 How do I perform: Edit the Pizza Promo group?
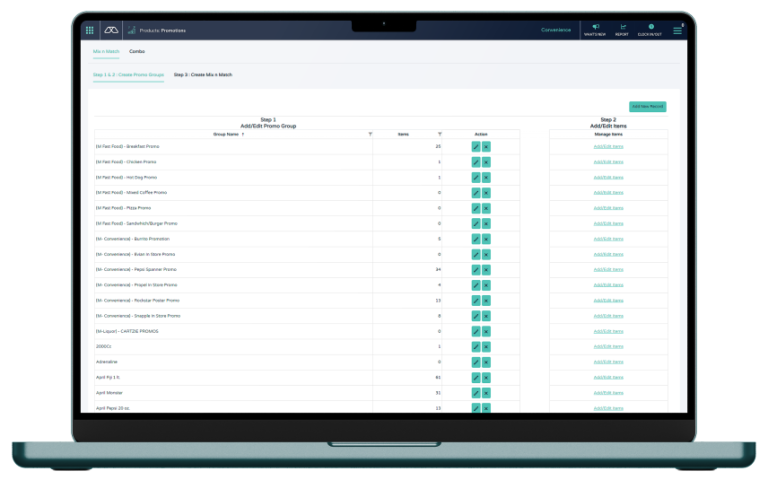(476, 208)
